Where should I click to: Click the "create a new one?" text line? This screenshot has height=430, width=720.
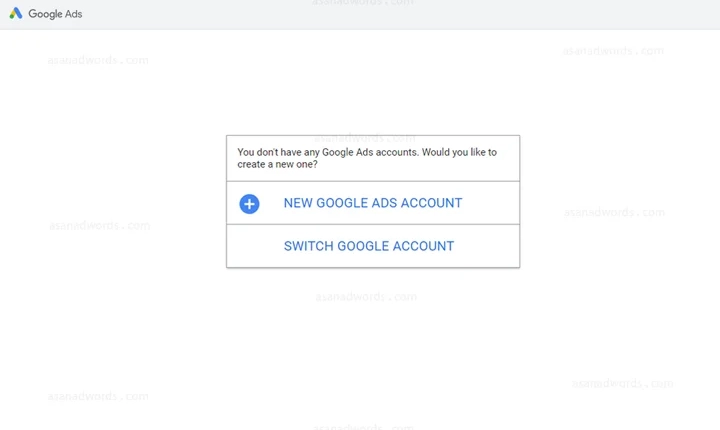pyautogui.click(x=277, y=164)
